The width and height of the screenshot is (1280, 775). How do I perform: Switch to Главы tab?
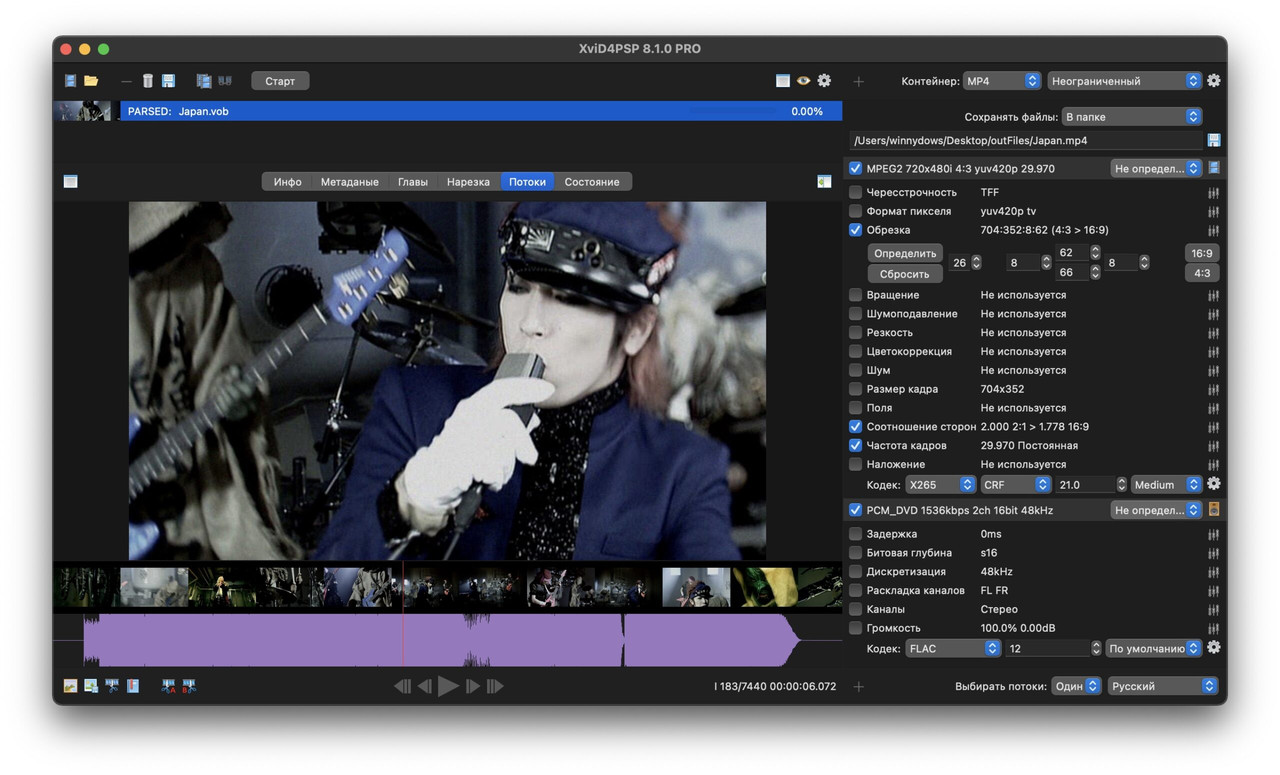[413, 182]
